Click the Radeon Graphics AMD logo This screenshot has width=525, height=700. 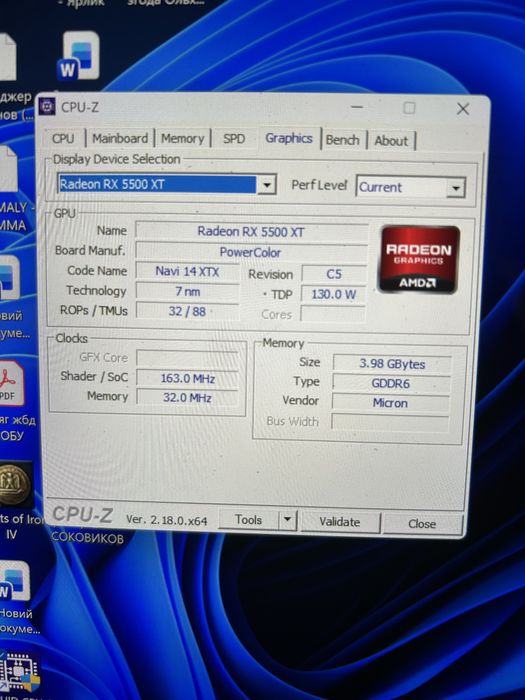[x=419, y=259]
